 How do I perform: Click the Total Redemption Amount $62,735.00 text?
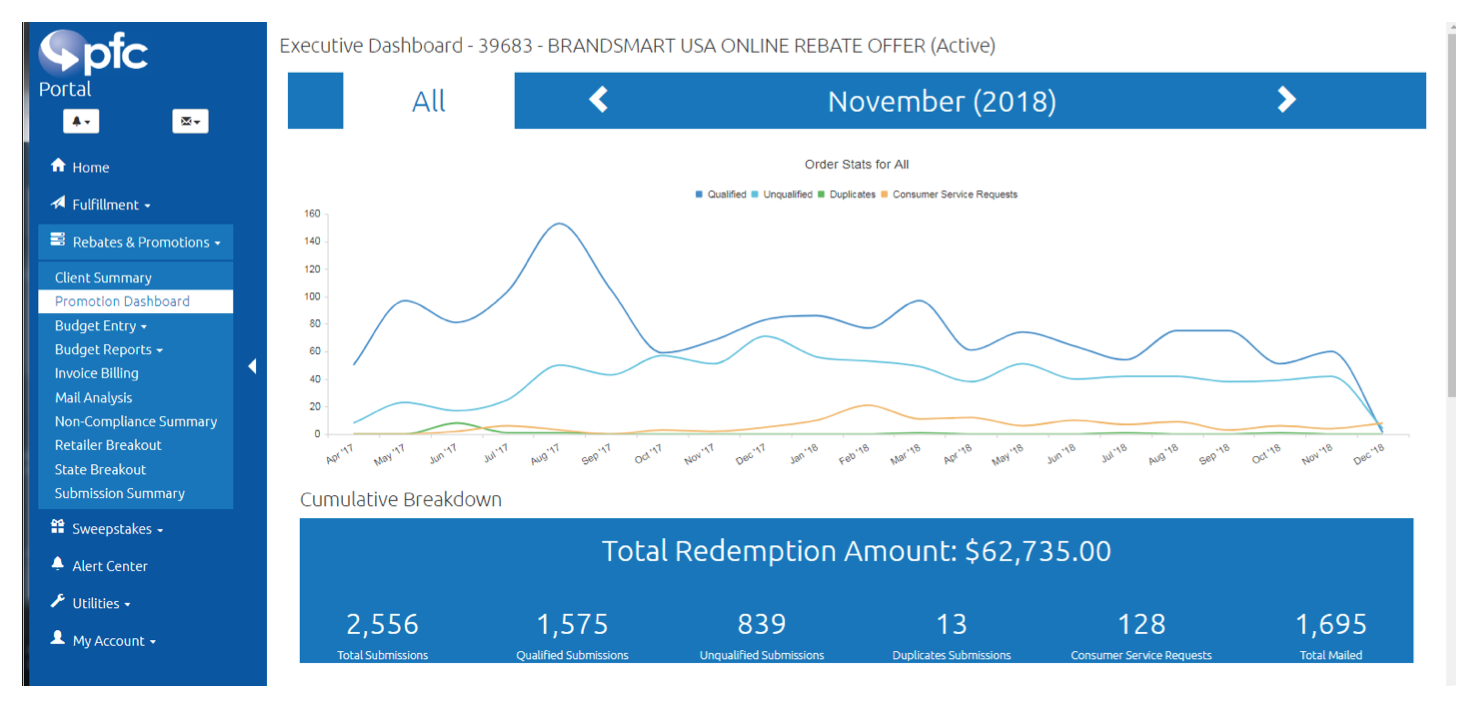pyautogui.click(x=856, y=551)
